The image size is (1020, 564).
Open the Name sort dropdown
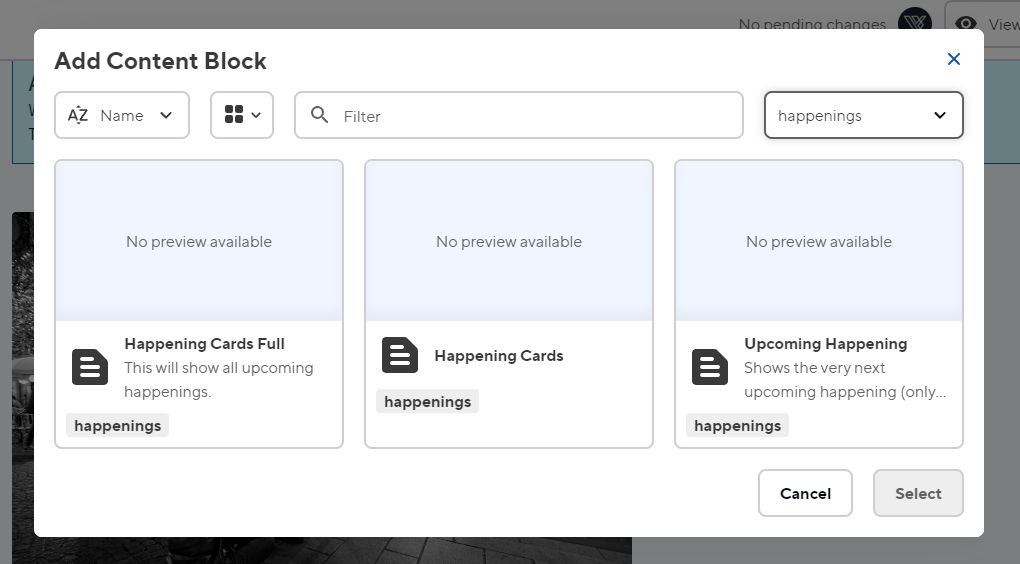click(122, 115)
